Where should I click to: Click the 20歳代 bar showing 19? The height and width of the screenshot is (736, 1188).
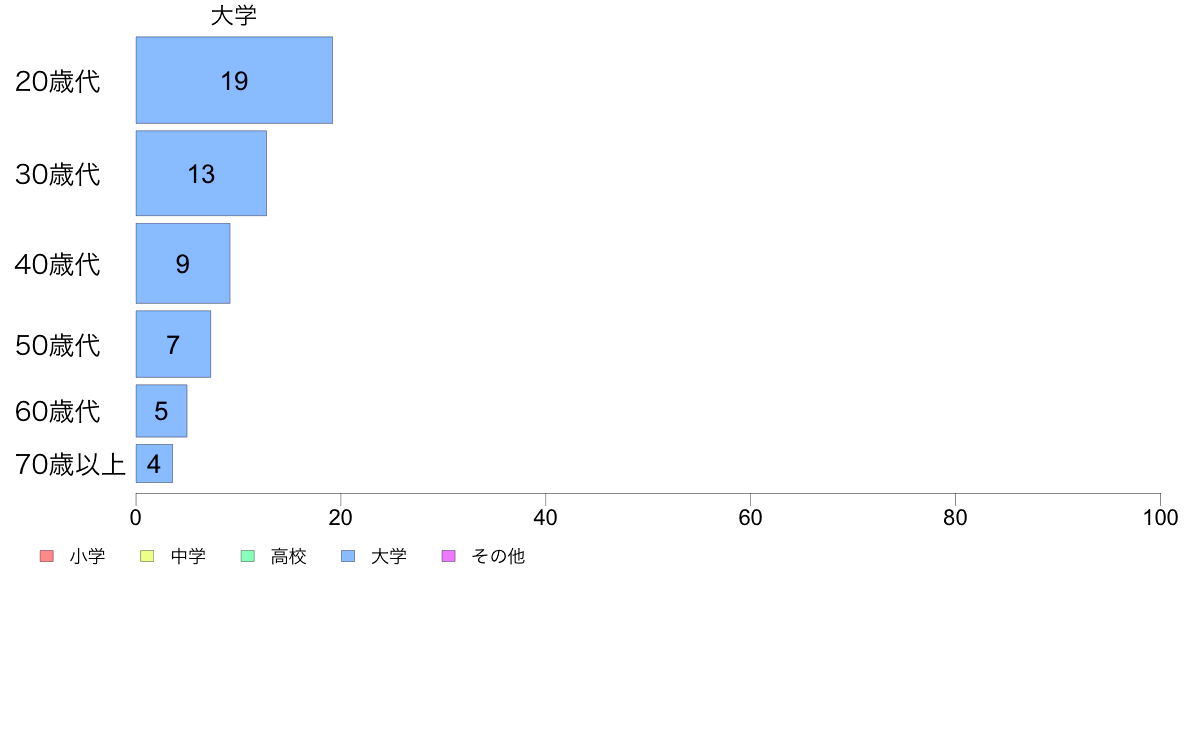pyautogui.click(x=234, y=80)
